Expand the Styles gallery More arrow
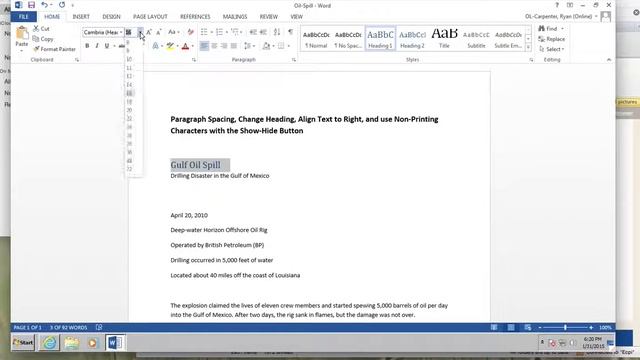Viewport: 640px width, 360px height. [528, 47]
